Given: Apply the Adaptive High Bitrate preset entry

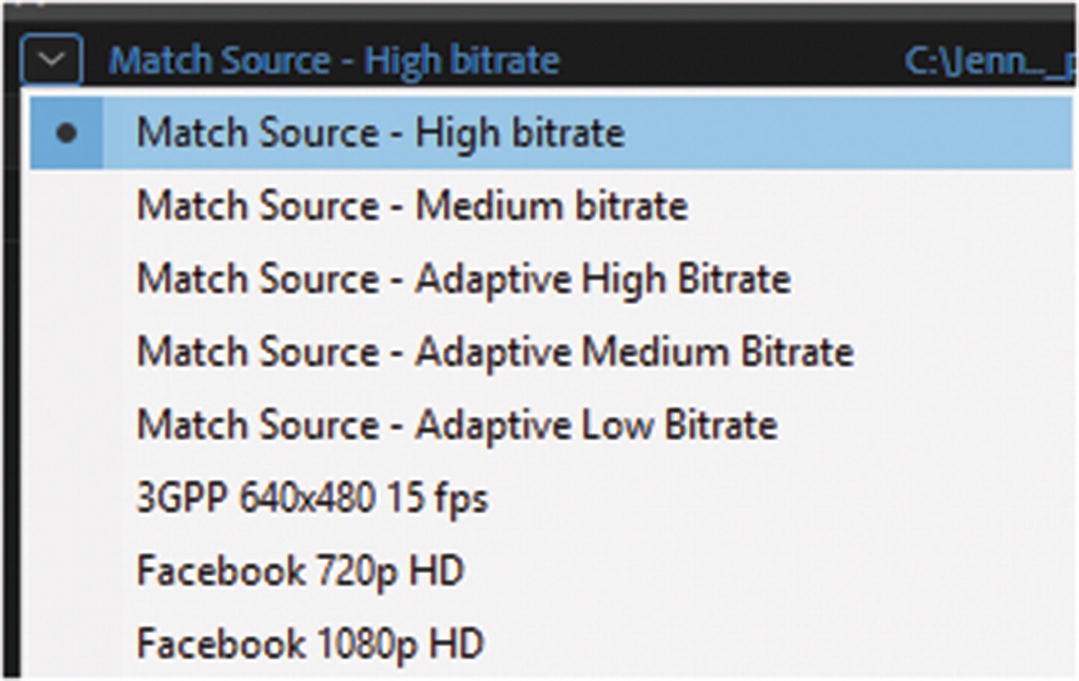Looking at the screenshot, I should [x=463, y=278].
